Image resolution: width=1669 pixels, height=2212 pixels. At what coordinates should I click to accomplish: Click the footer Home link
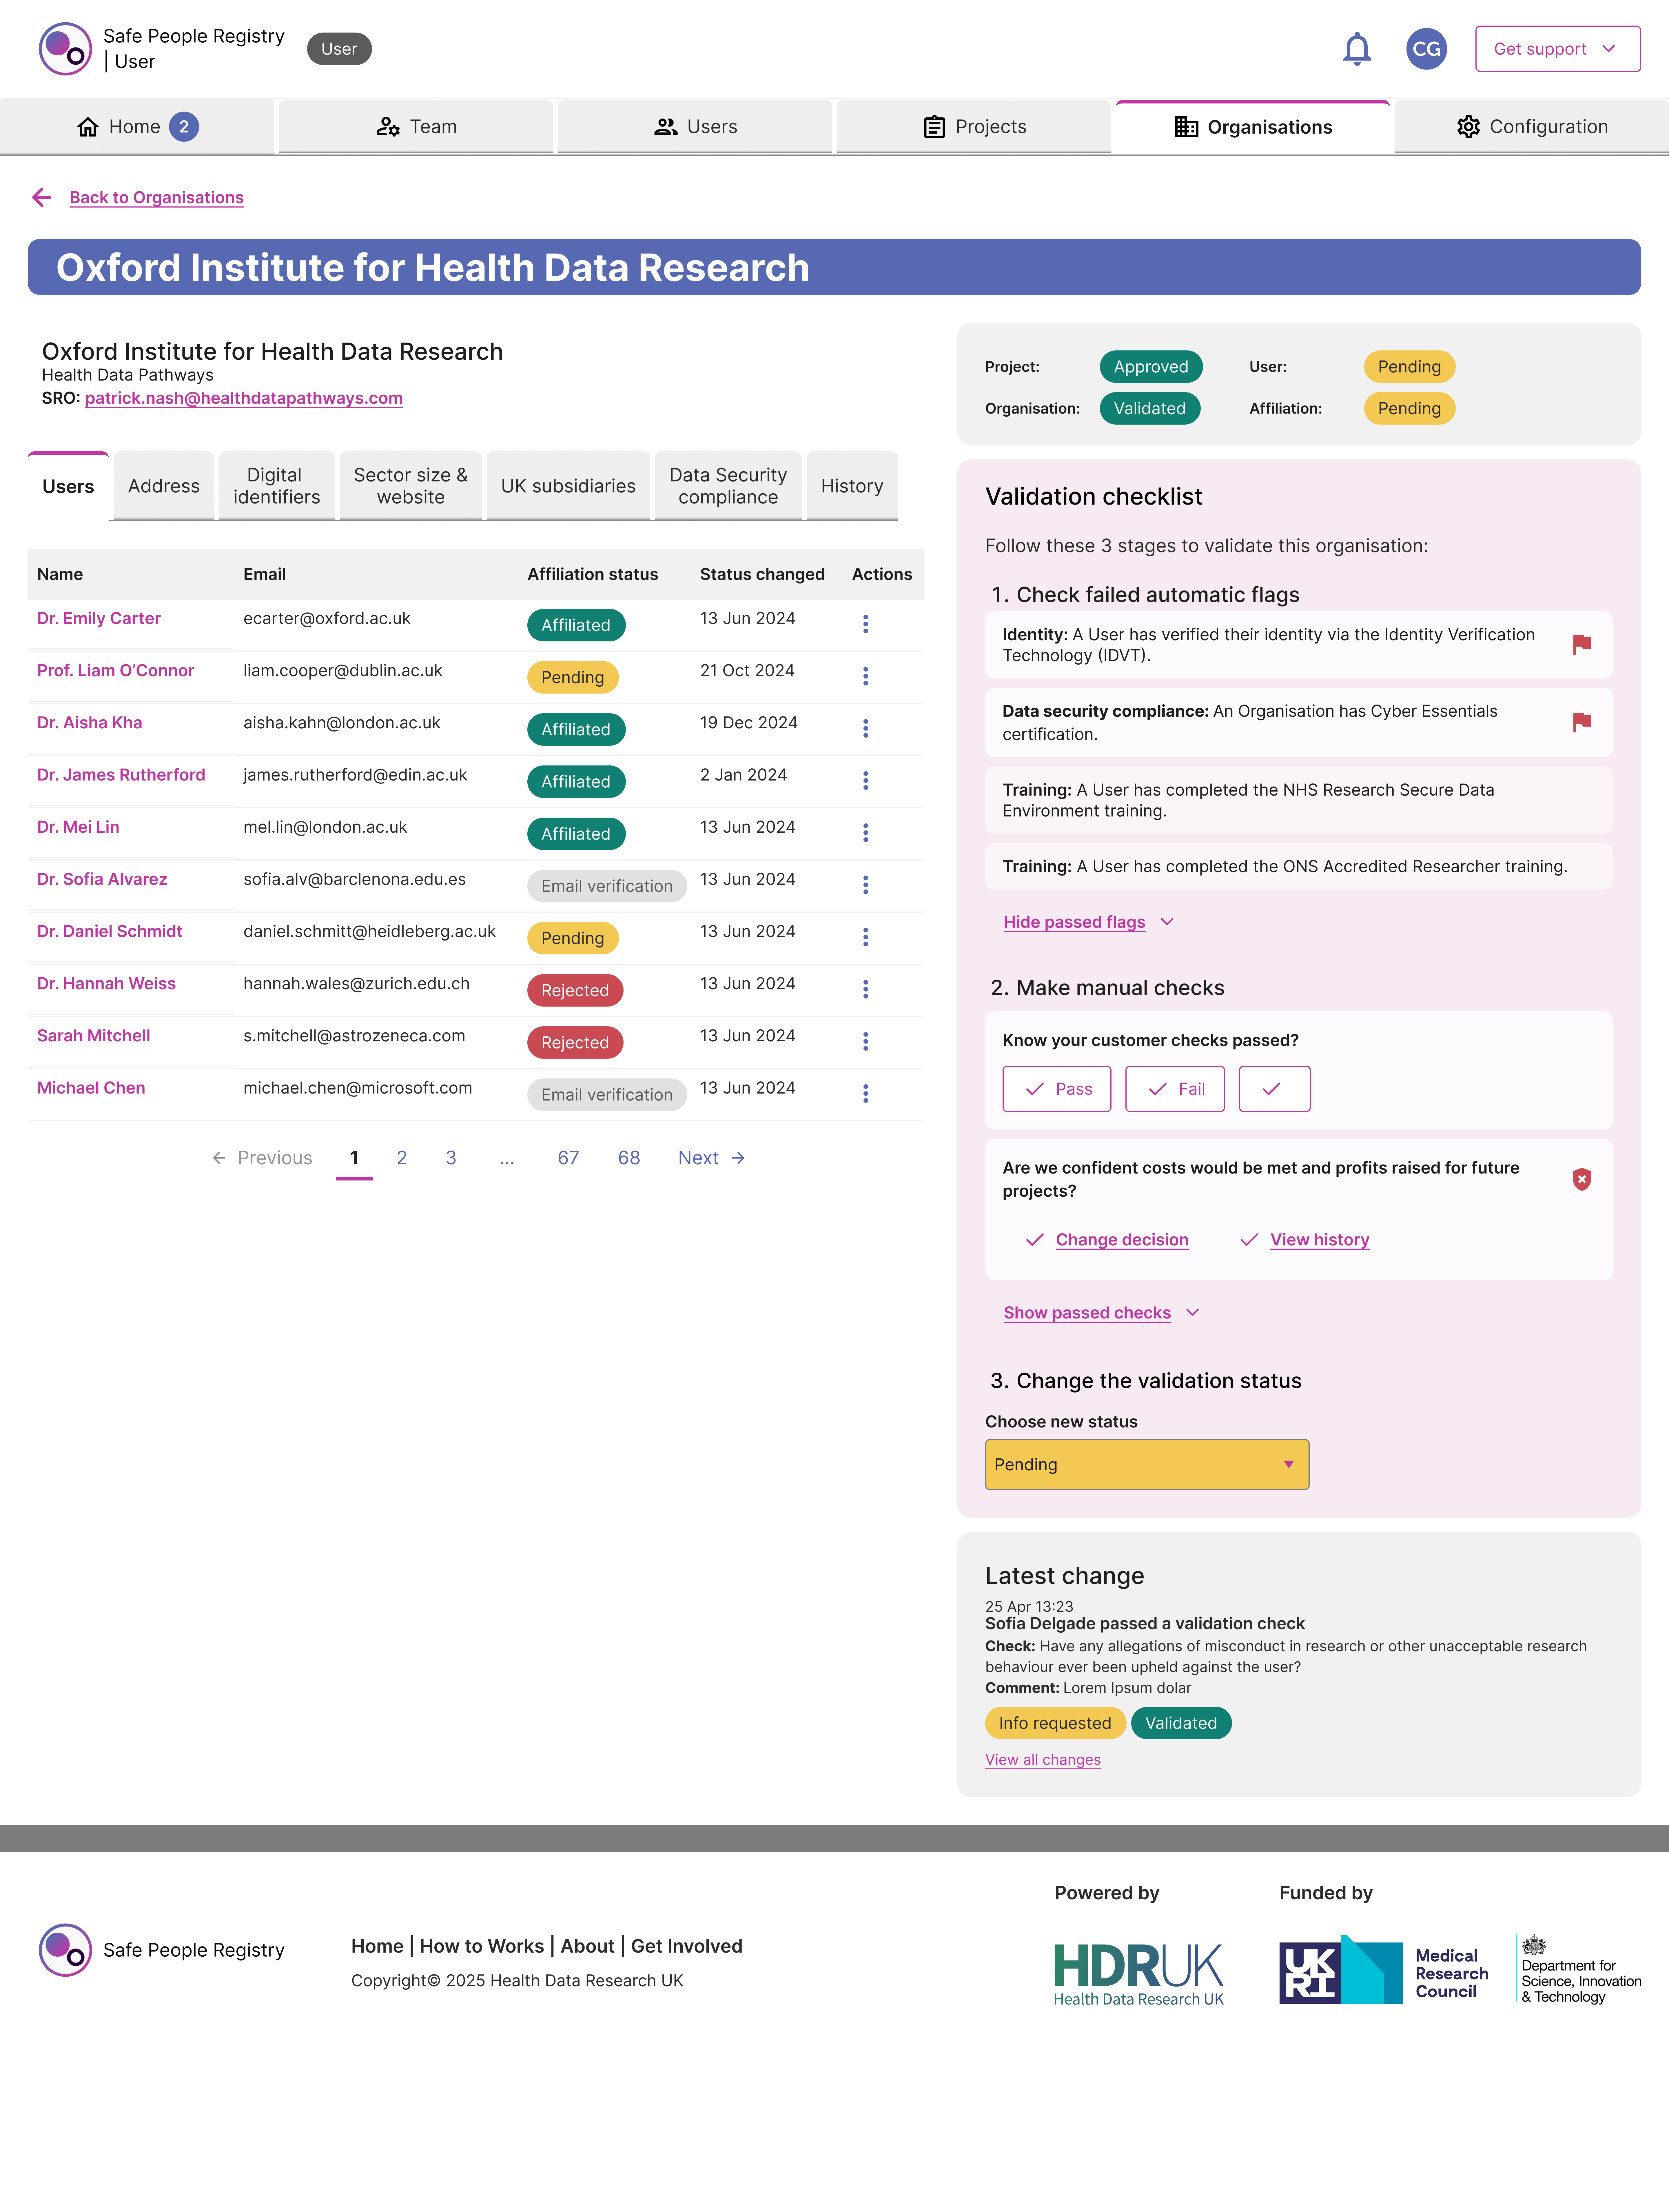pos(377,1946)
